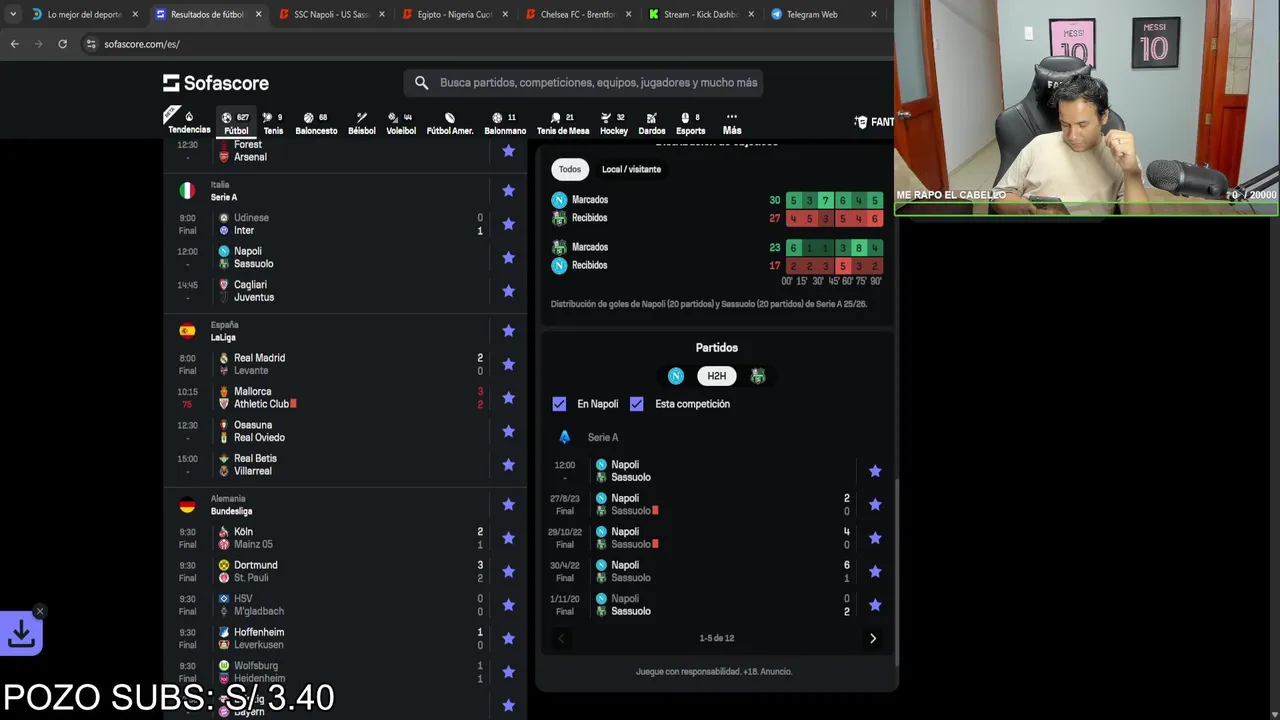The width and height of the screenshot is (1280, 720).
Task: Favorite the Köln vs Mainz 05 match
Action: (508, 538)
